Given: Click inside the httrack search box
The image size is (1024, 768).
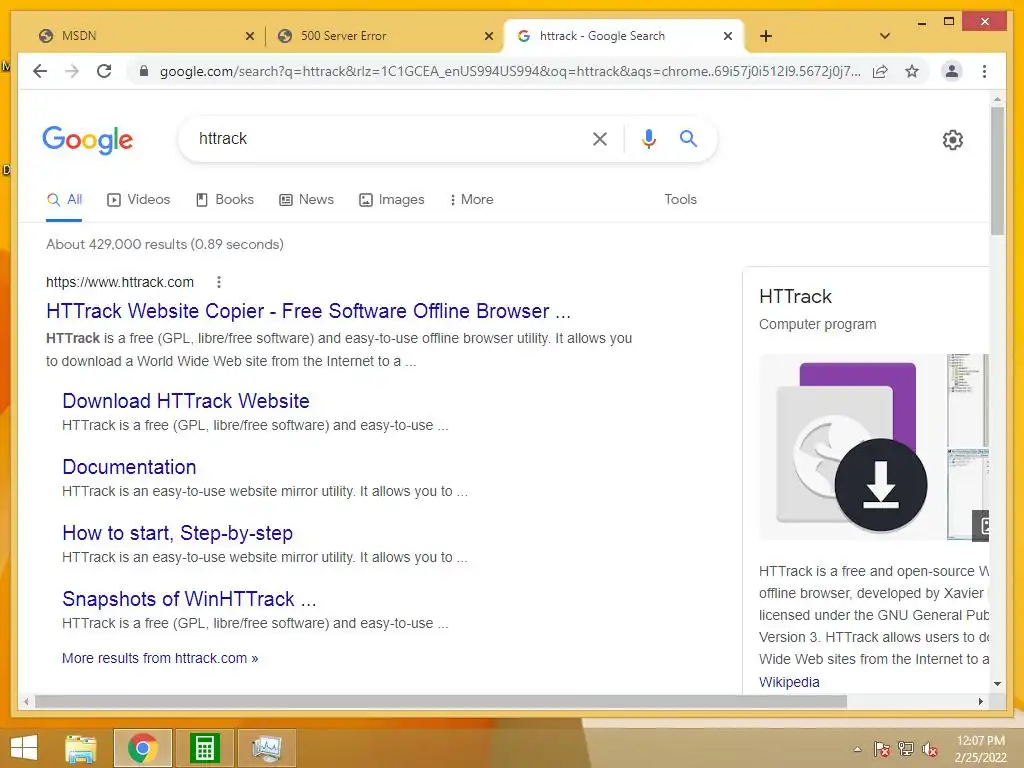Looking at the screenshot, I should [385, 138].
